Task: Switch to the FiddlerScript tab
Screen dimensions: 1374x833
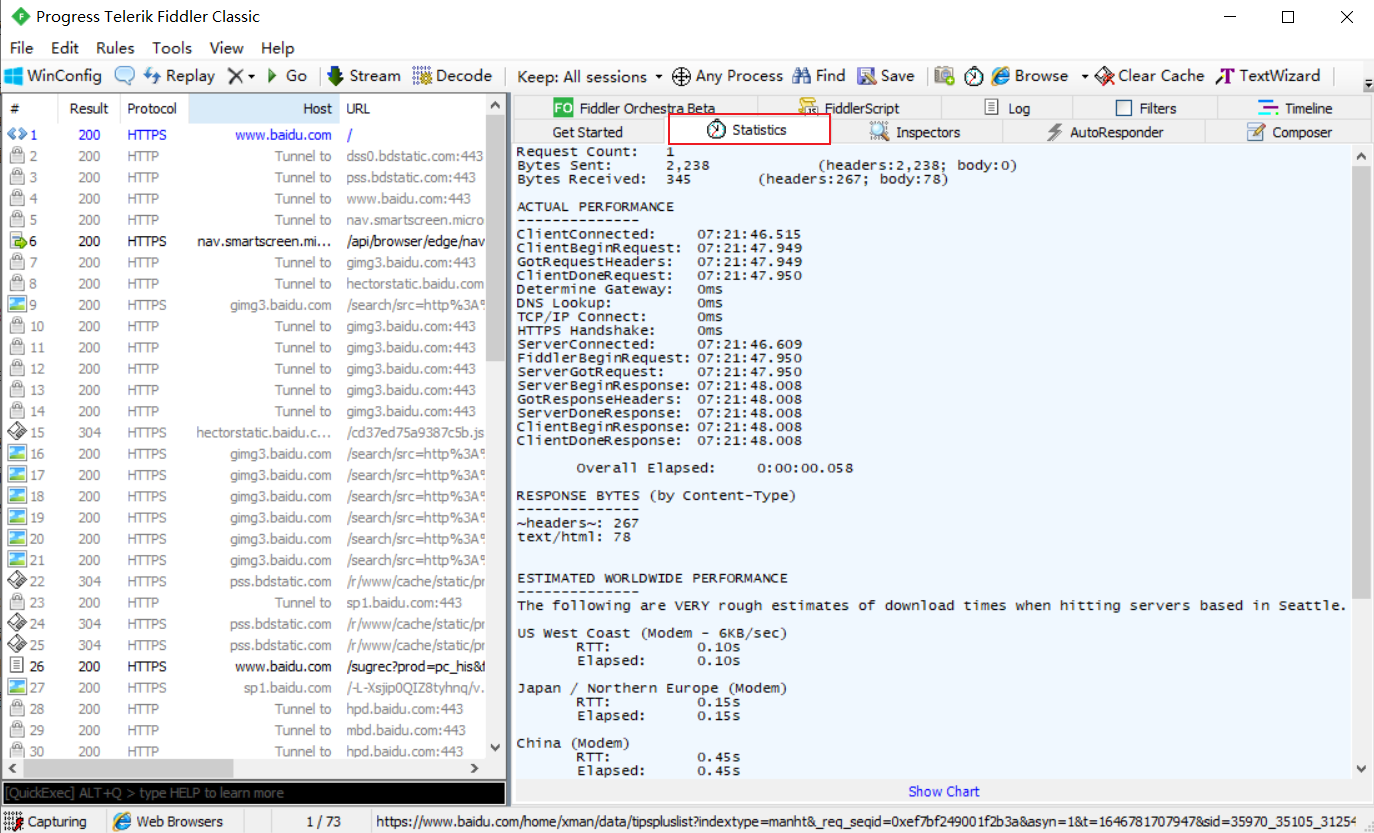Action: (x=849, y=108)
